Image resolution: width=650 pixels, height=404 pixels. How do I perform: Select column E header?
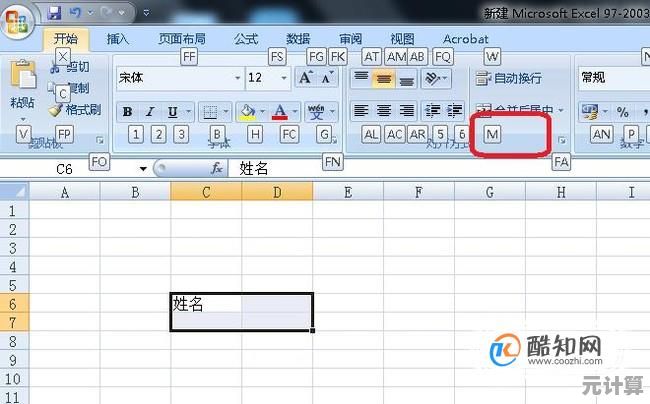(348, 192)
